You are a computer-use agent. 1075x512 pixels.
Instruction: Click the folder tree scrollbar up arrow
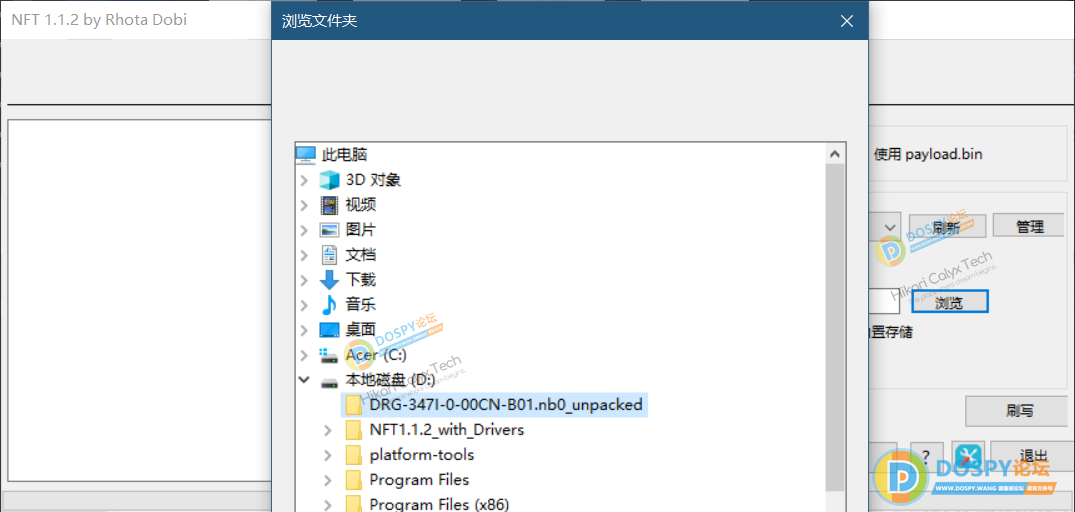[x=835, y=154]
